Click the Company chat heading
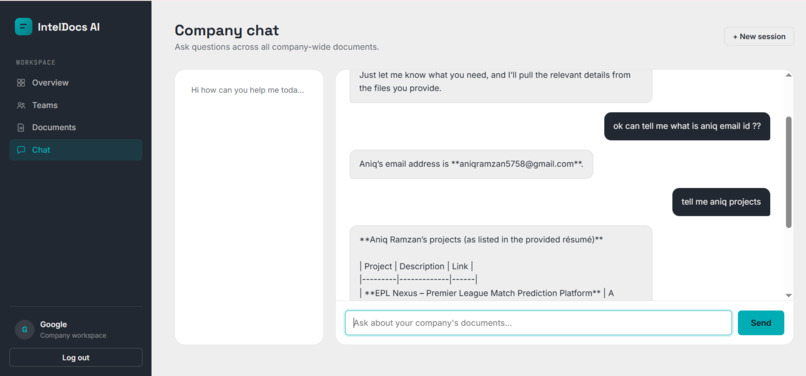 click(227, 30)
